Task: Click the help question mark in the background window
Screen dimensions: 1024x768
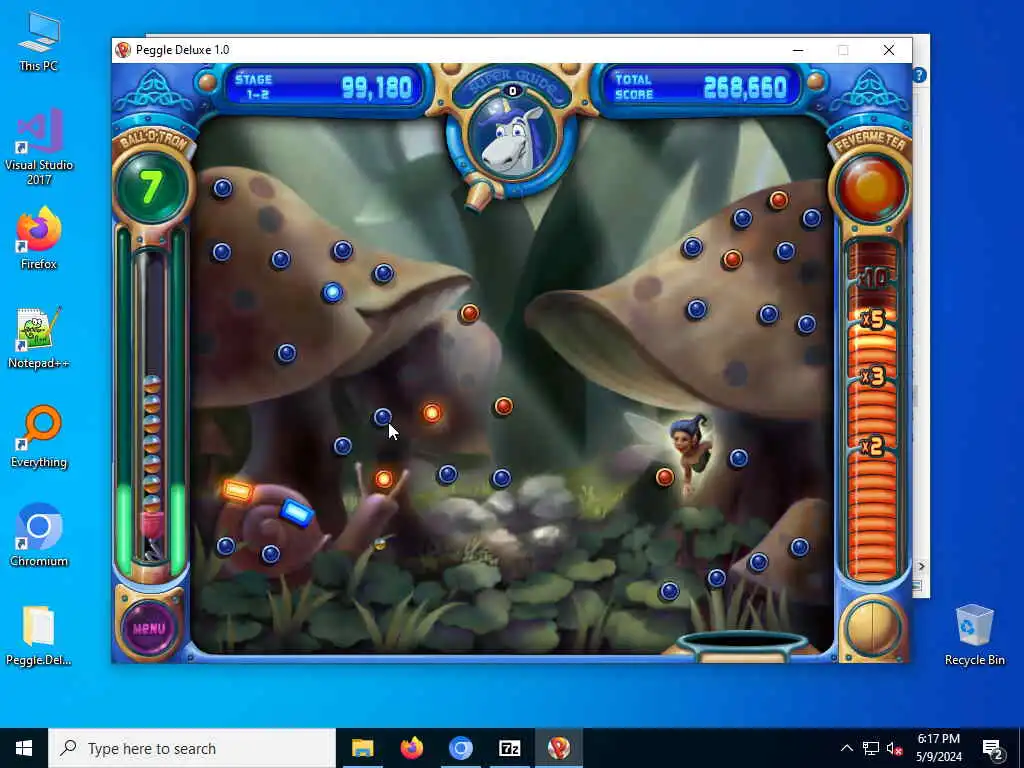Action: pyautogui.click(x=920, y=75)
